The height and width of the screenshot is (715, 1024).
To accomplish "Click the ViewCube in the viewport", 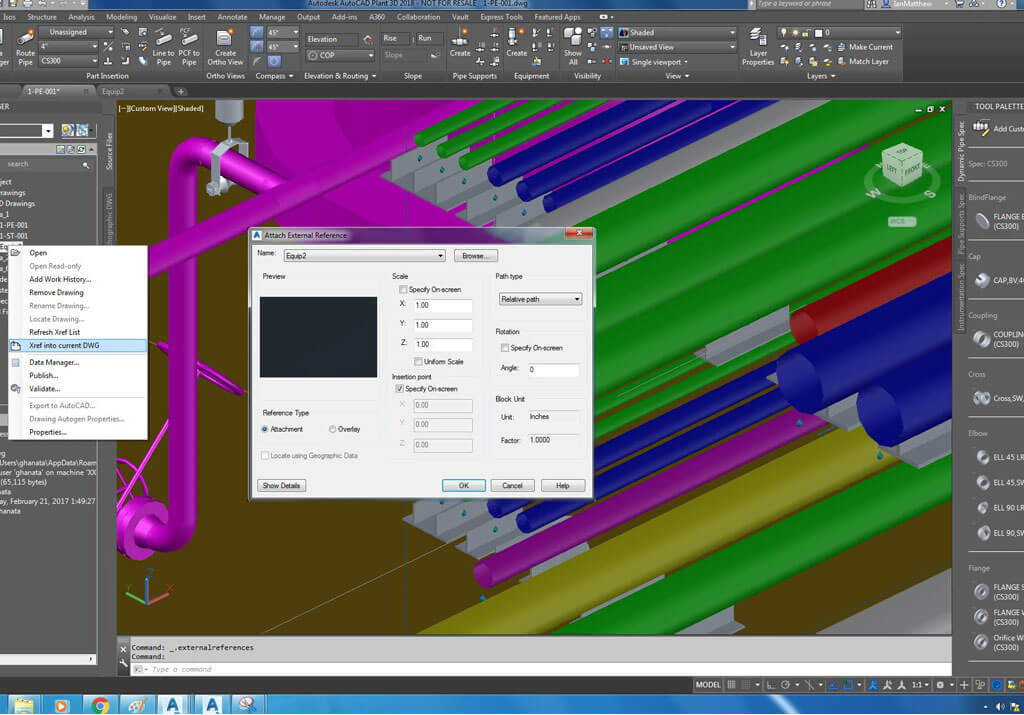I will click(x=902, y=167).
